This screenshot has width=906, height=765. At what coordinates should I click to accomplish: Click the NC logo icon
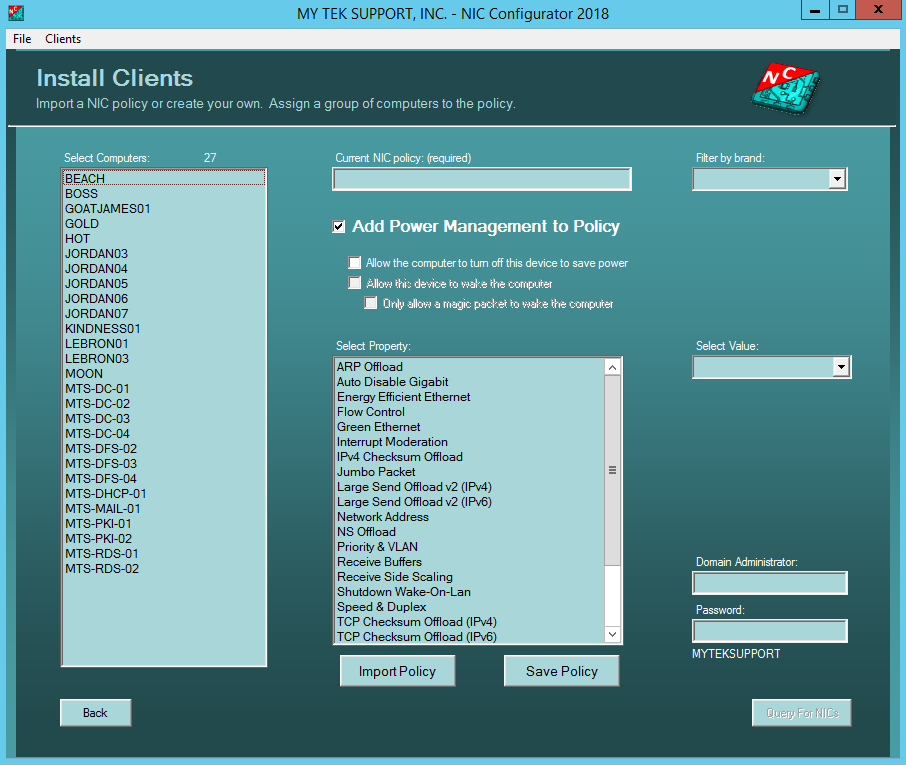click(x=784, y=87)
